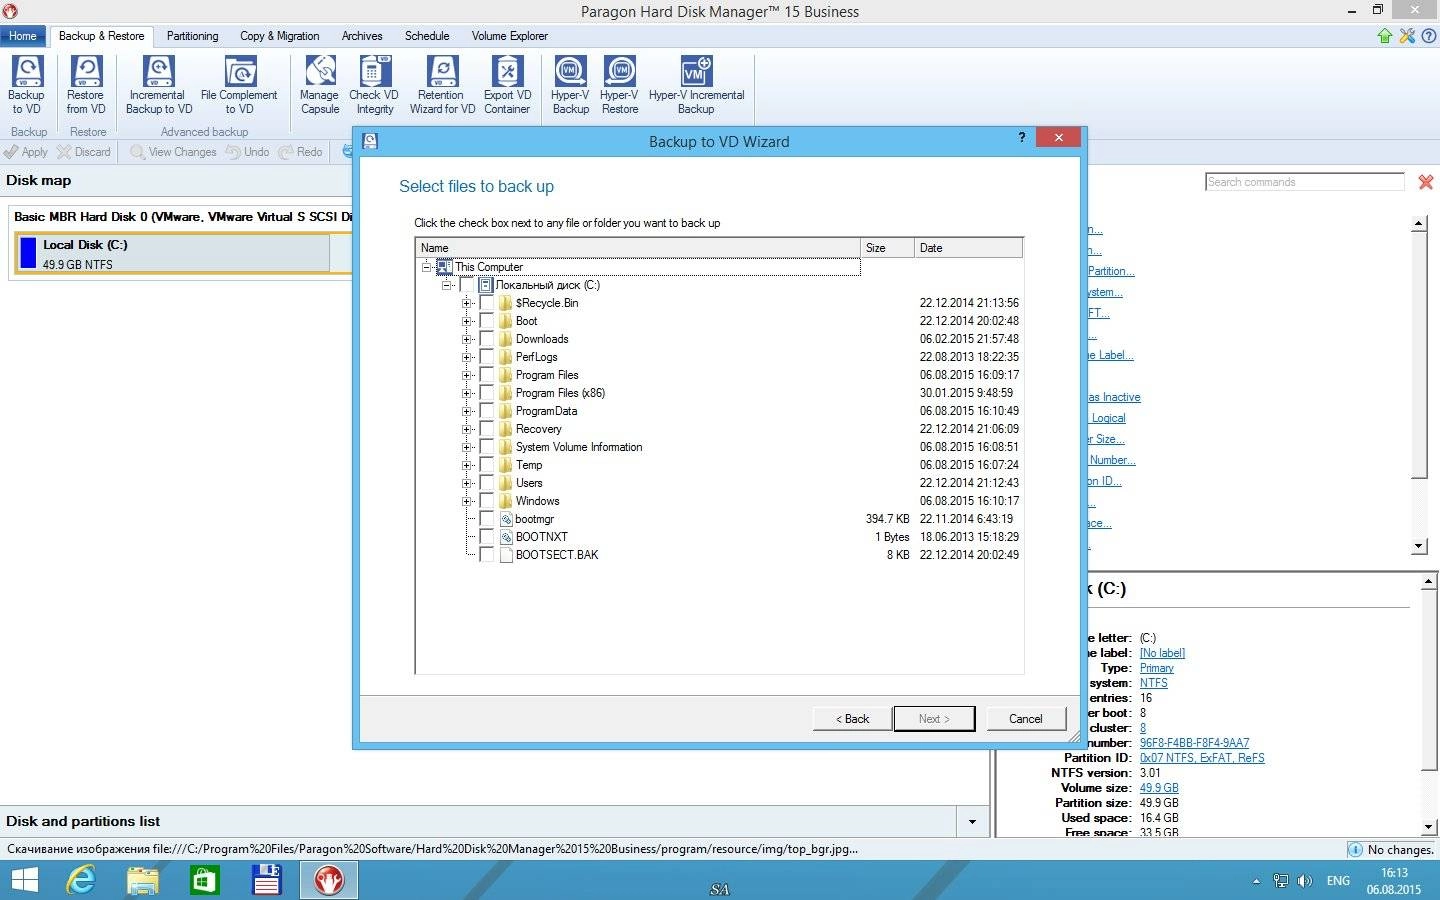This screenshot has height=900, width=1440.
Task: Click the green home icon top right
Action: (1385, 36)
